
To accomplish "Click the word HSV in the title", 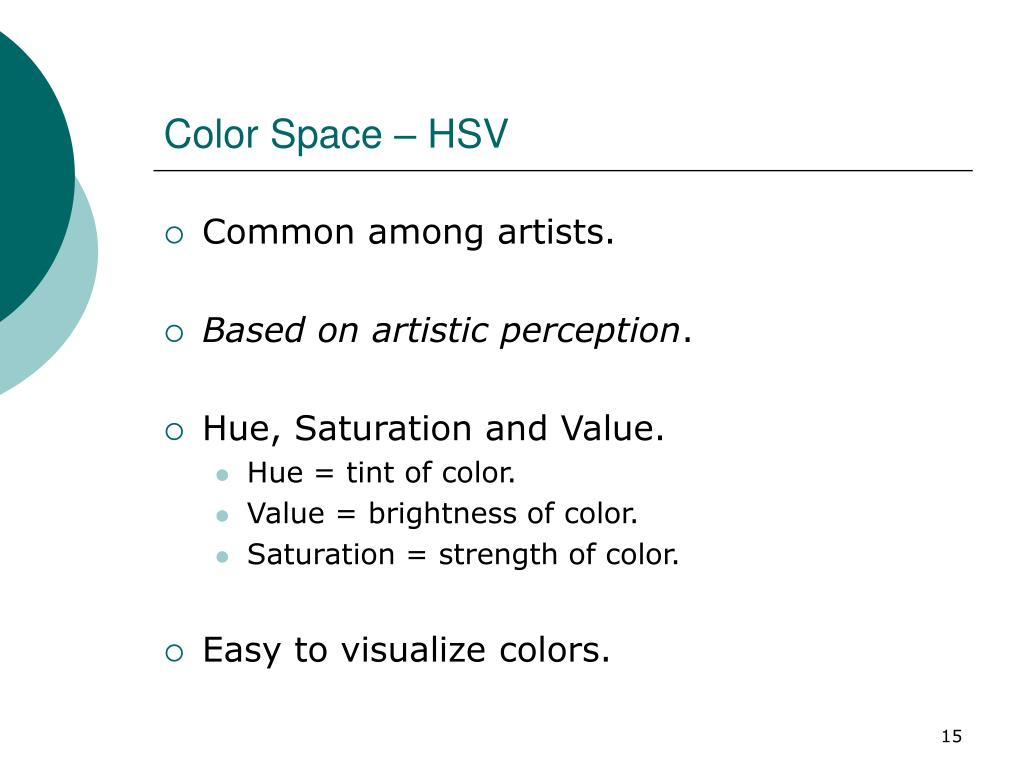I will [x=468, y=135].
